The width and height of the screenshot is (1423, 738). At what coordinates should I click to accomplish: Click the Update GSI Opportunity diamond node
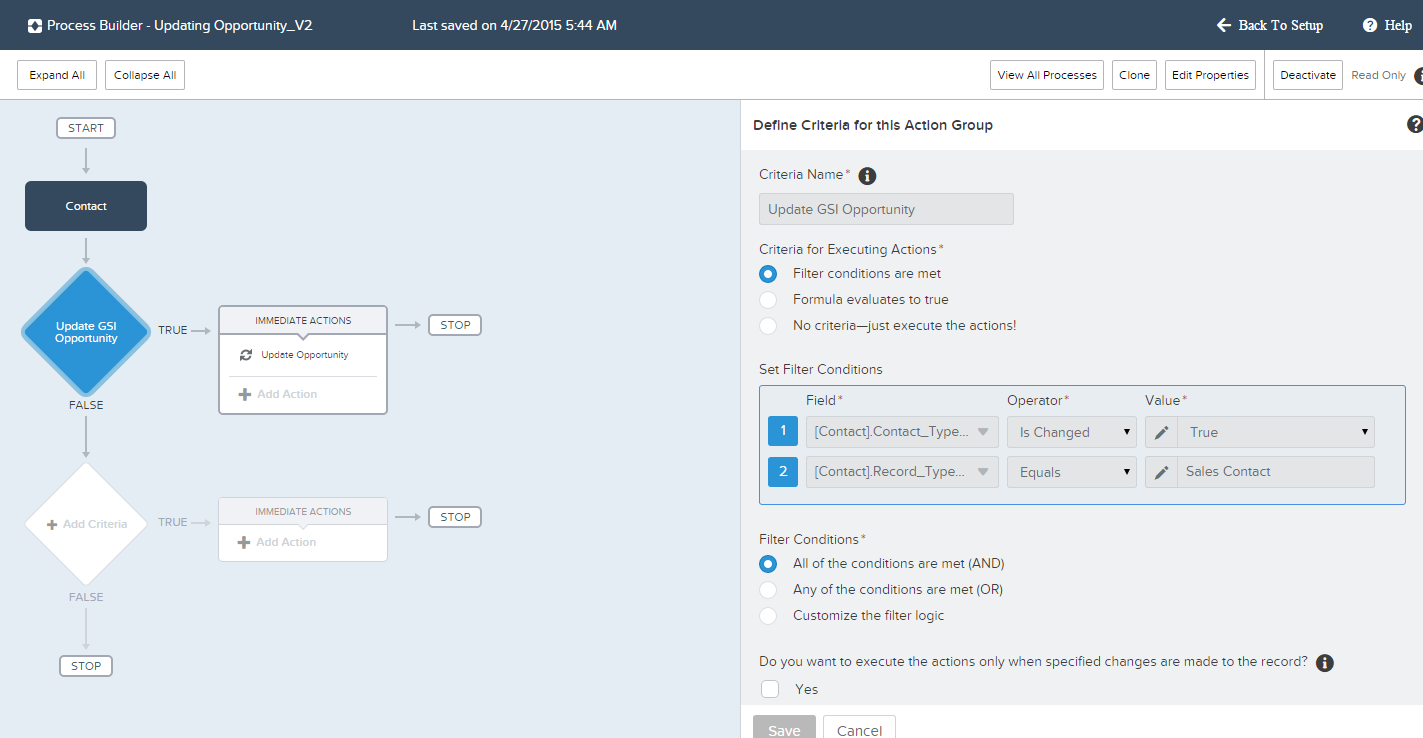tap(86, 332)
